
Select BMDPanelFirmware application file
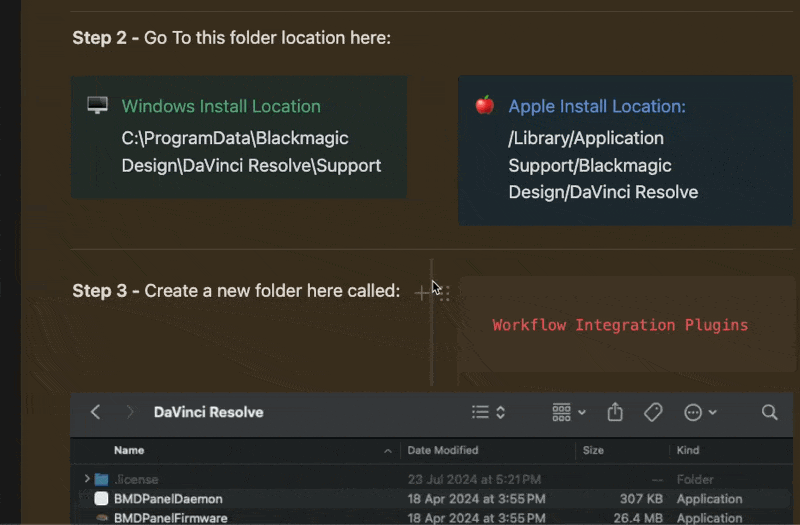click(432, 517)
